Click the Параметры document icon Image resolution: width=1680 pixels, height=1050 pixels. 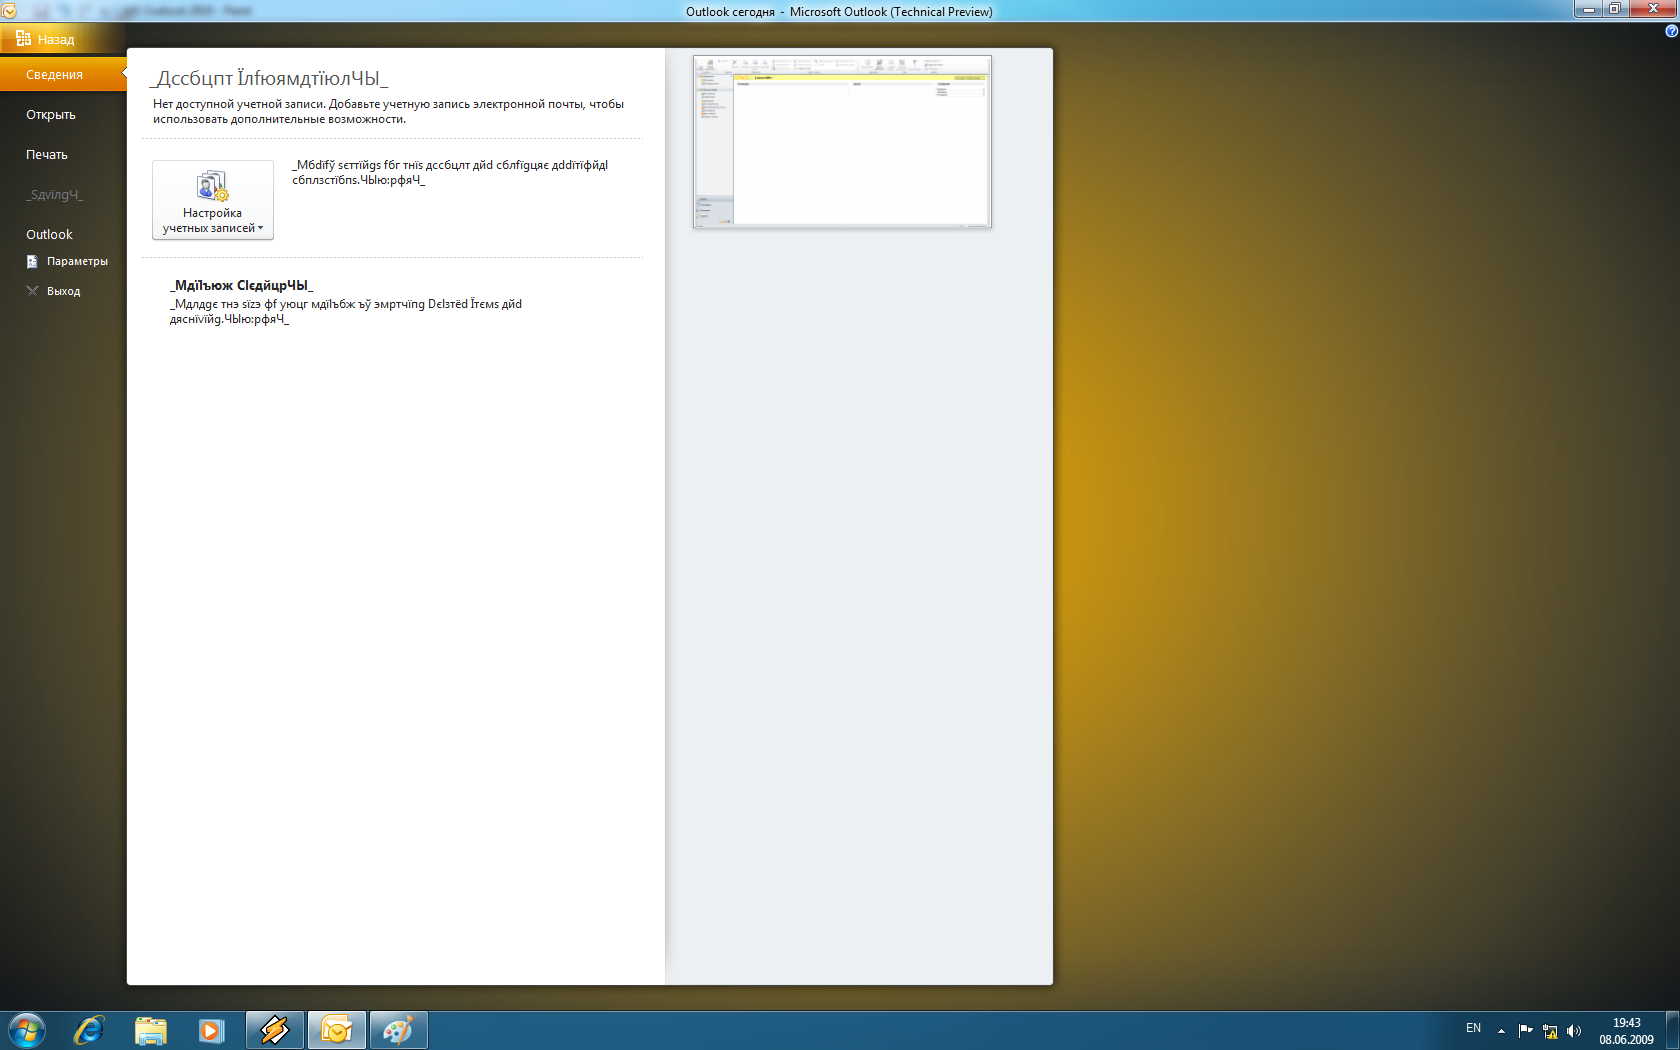[x=32, y=261]
